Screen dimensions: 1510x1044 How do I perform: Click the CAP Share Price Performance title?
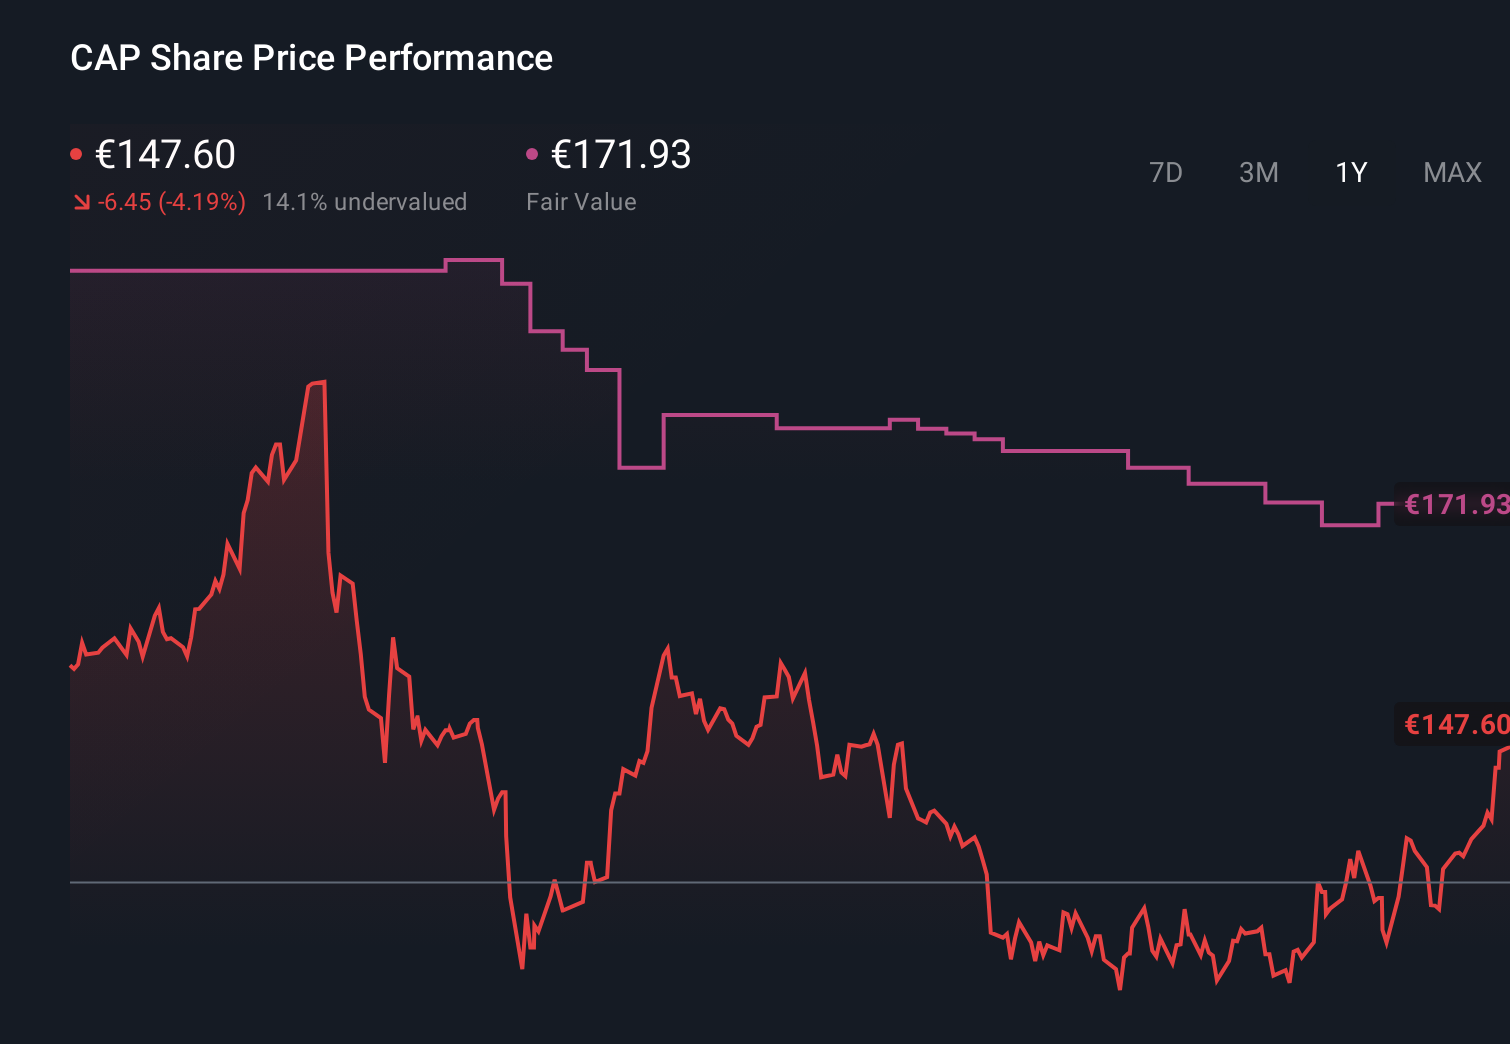point(311,57)
